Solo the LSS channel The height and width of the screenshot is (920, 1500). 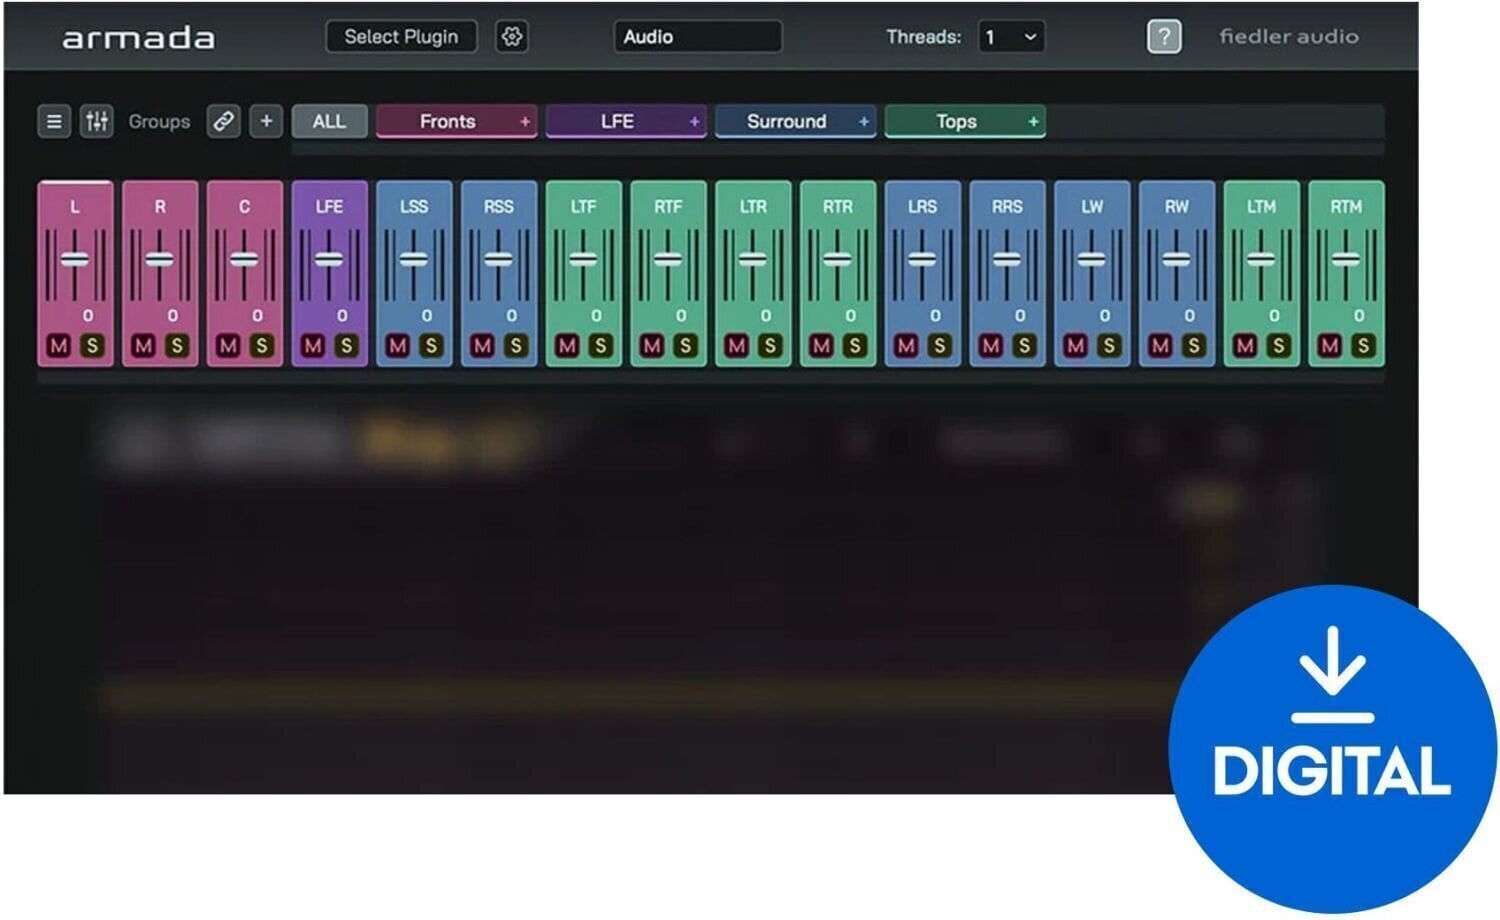pyautogui.click(x=431, y=345)
